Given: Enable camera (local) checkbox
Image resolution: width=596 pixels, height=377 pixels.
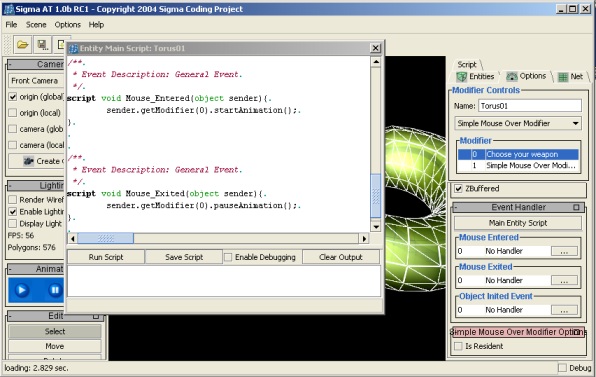Looking at the screenshot, I should tap(13, 145).
